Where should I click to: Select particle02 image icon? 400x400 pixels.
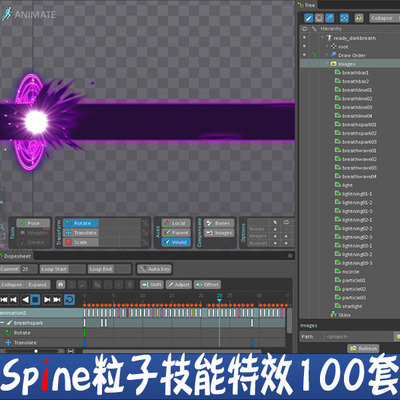click(337, 289)
